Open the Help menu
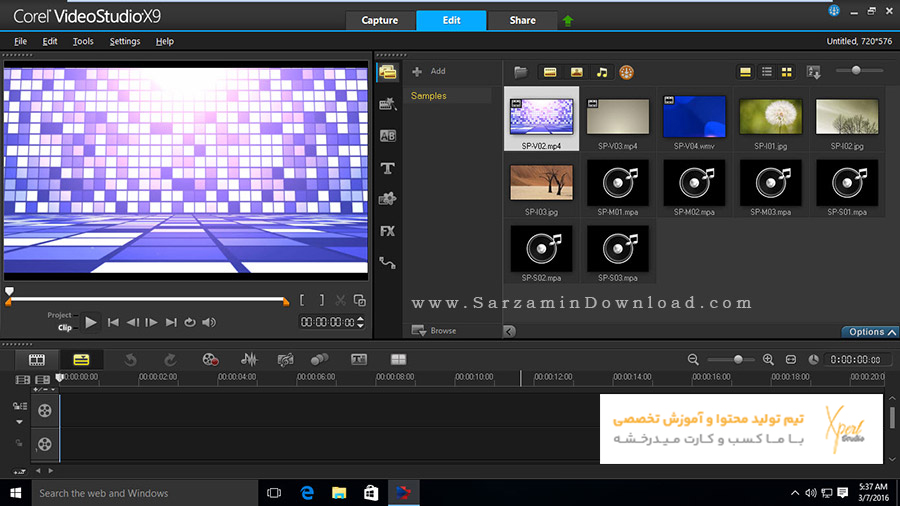Image resolution: width=900 pixels, height=506 pixels. click(164, 41)
